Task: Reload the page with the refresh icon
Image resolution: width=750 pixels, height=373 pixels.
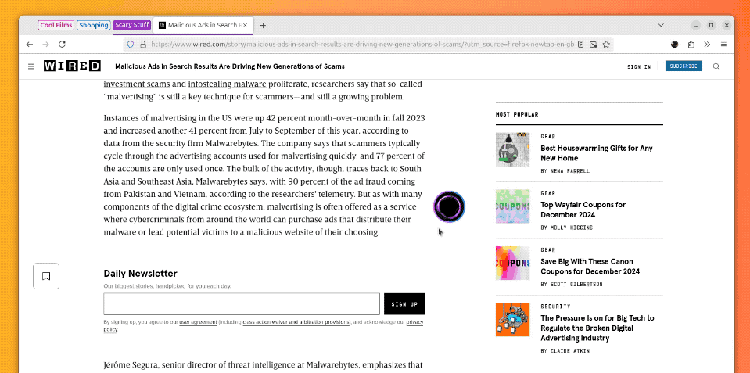Action: click(62, 44)
